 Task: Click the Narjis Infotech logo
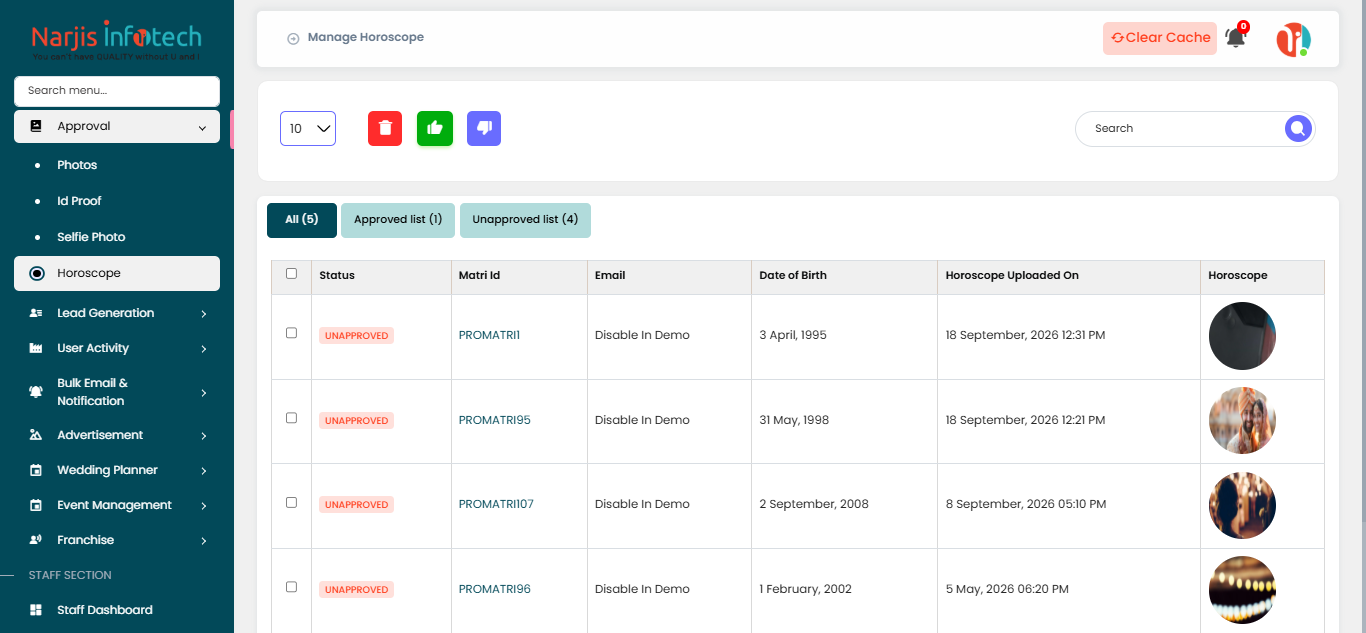[x=117, y=41]
